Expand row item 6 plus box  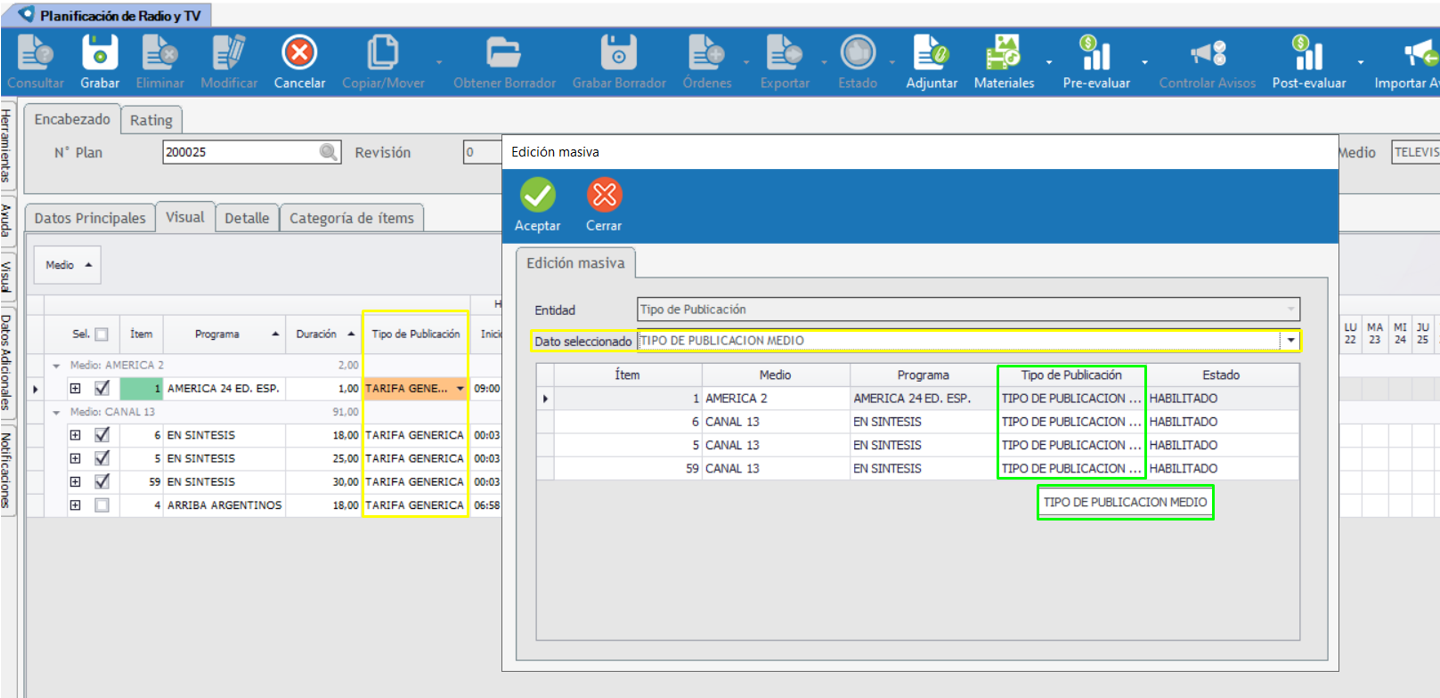(75, 435)
